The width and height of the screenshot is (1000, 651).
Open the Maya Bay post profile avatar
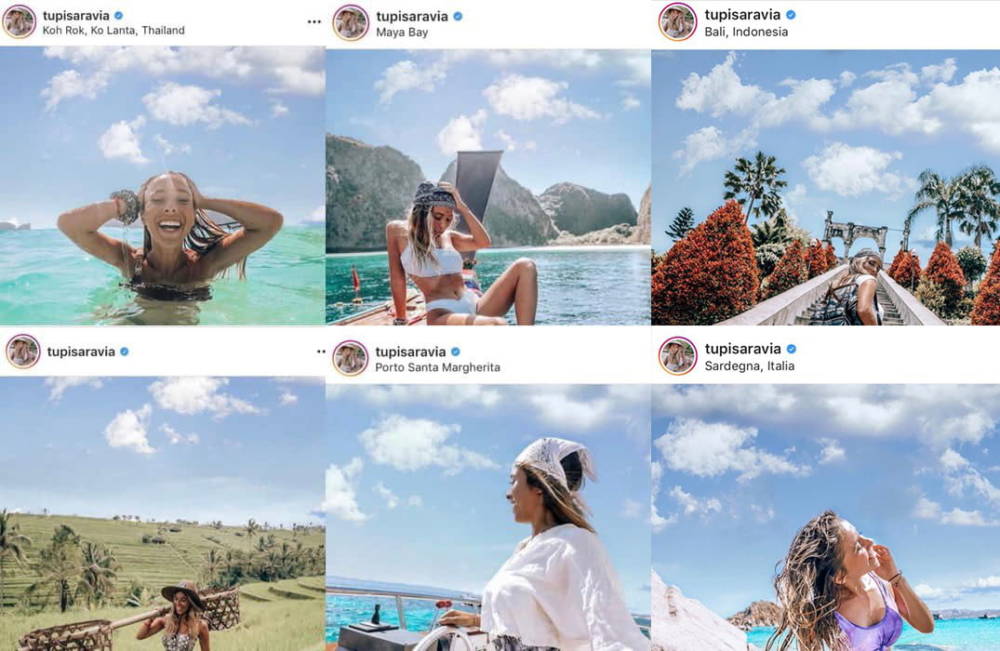click(350, 22)
